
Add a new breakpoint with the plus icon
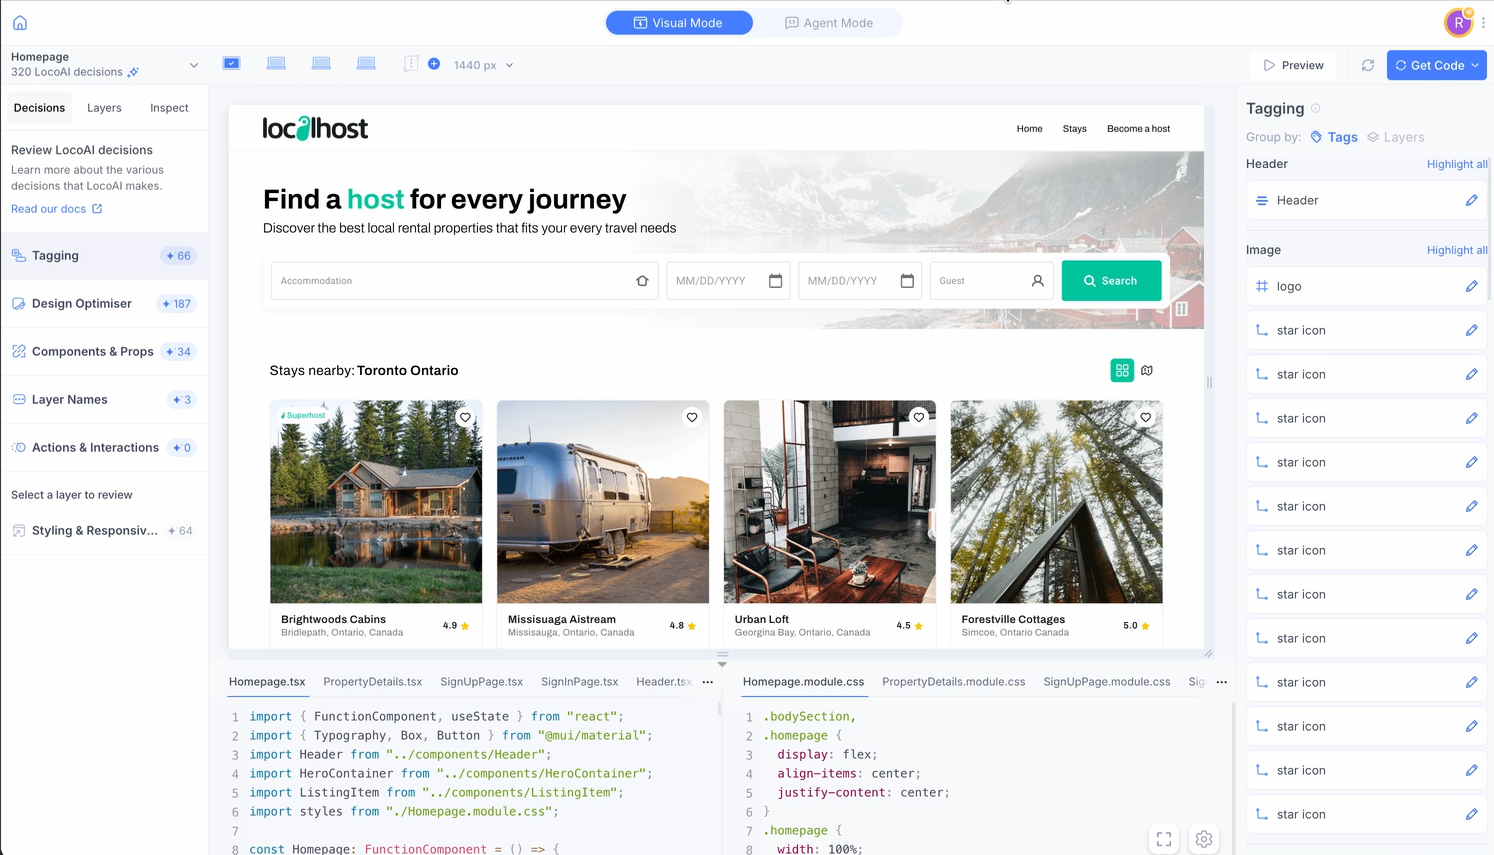[434, 63]
